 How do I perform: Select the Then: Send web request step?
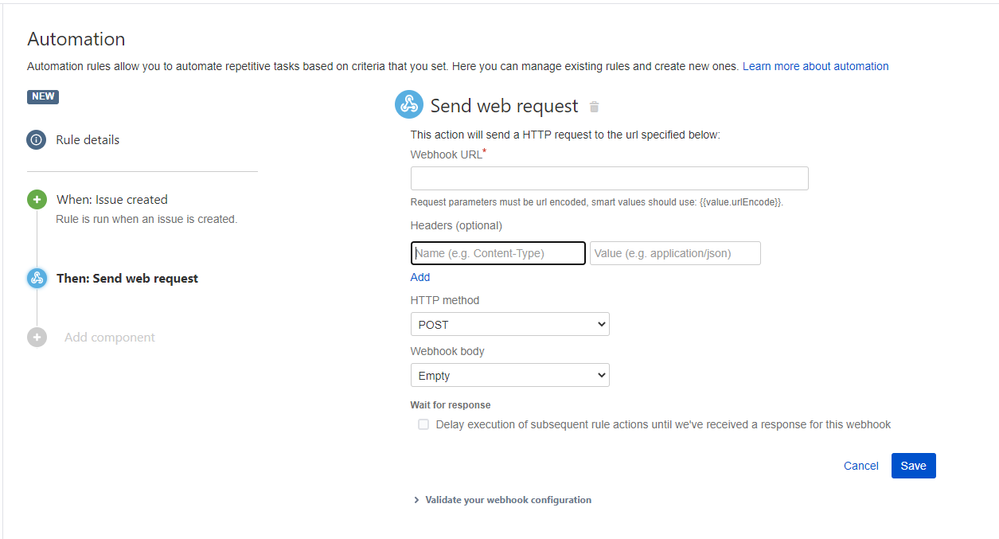[x=127, y=279]
